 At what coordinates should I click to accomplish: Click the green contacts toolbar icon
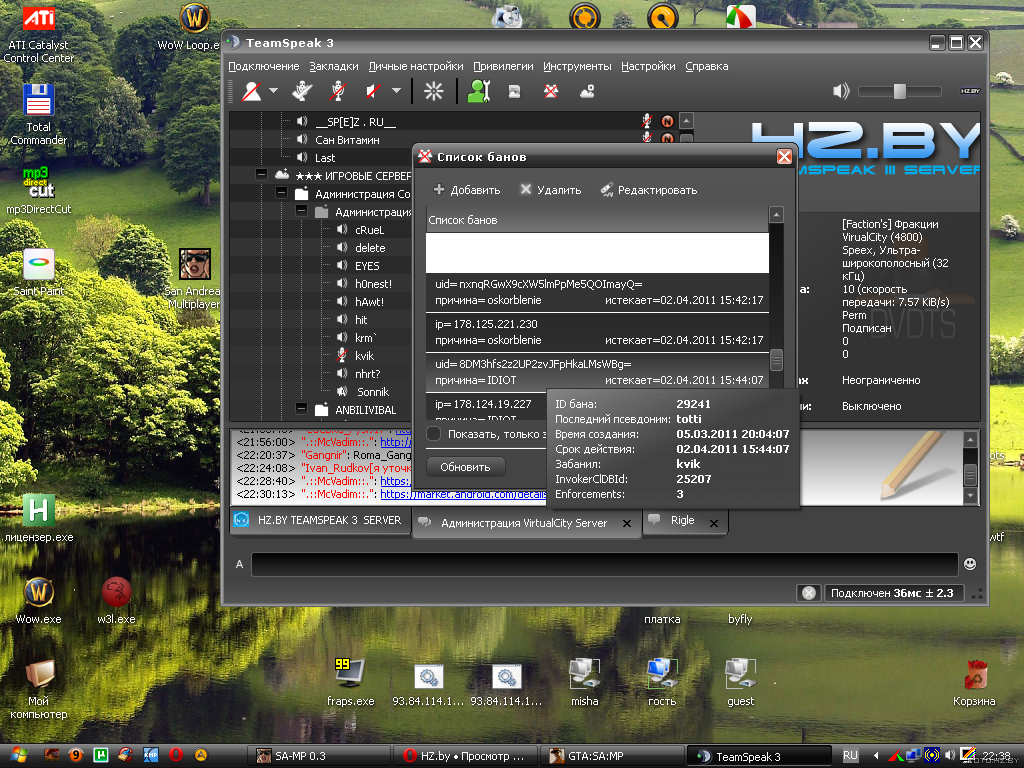(x=478, y=92)
